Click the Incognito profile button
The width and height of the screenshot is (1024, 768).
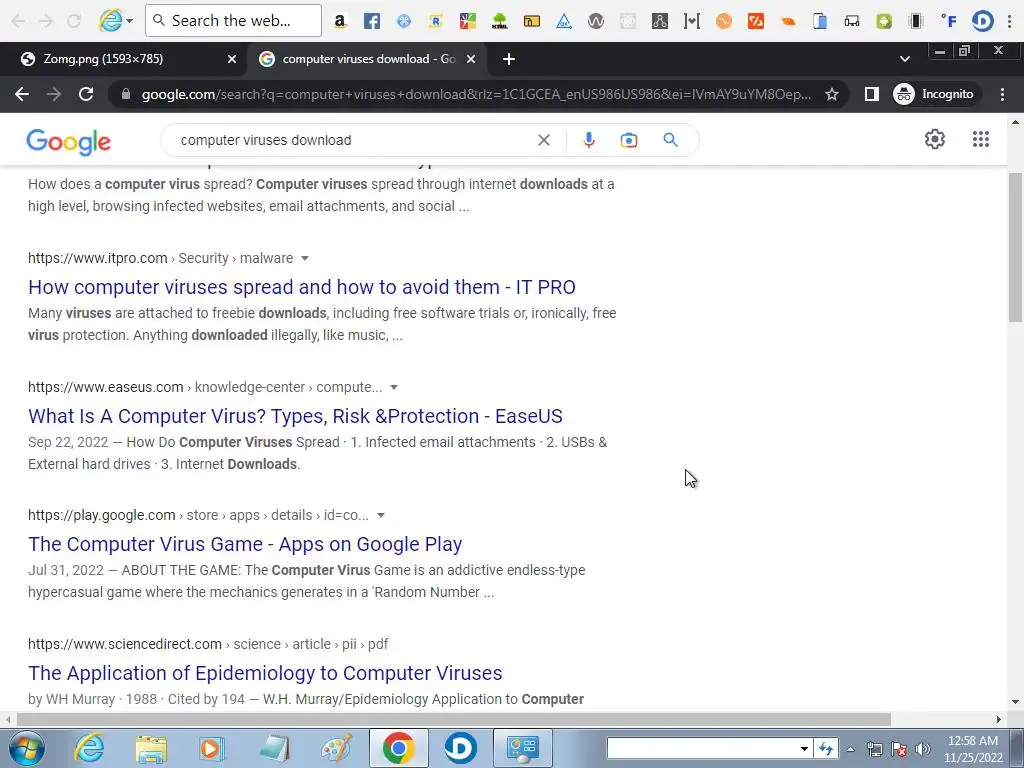pos(933,94)
